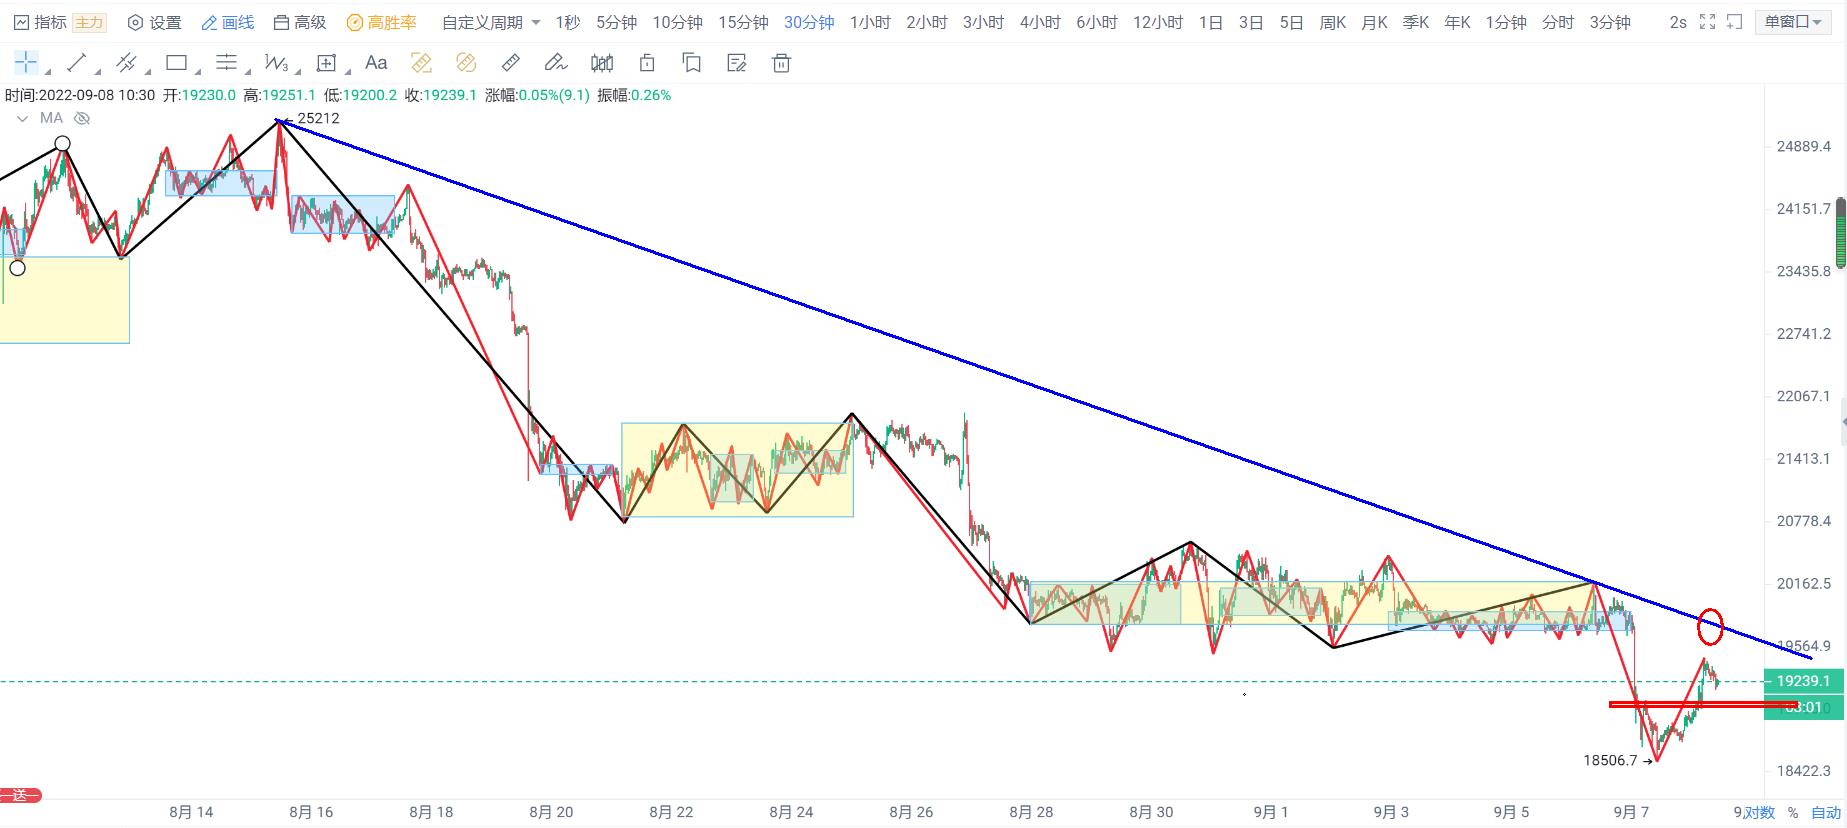1847x828 pixels.
Task: Select the parallel channel drawing tool
Action: (x=126, y=63)
